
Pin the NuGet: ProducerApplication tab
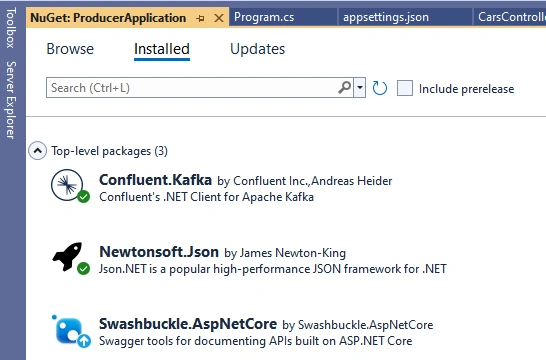[200, 18]
